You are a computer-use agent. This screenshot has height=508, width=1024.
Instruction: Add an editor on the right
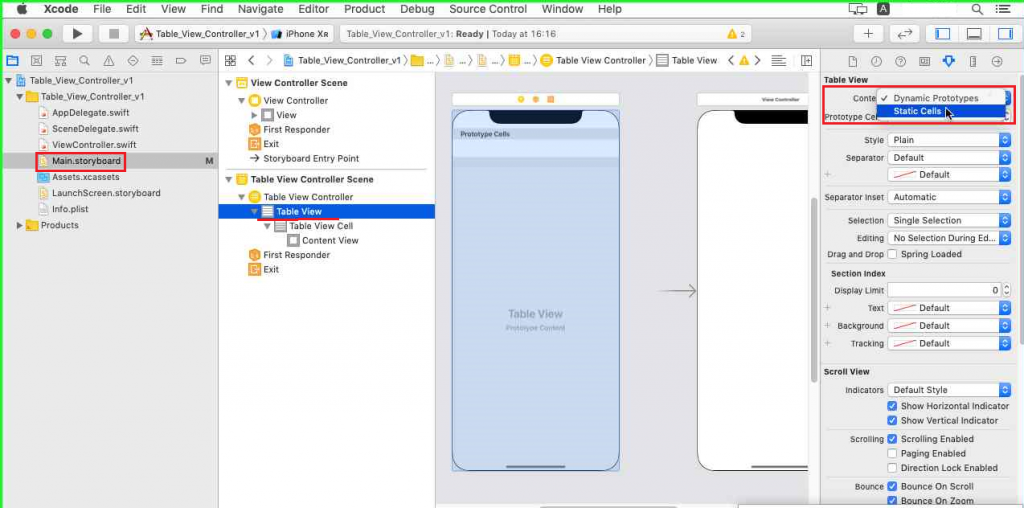[807, 61]
